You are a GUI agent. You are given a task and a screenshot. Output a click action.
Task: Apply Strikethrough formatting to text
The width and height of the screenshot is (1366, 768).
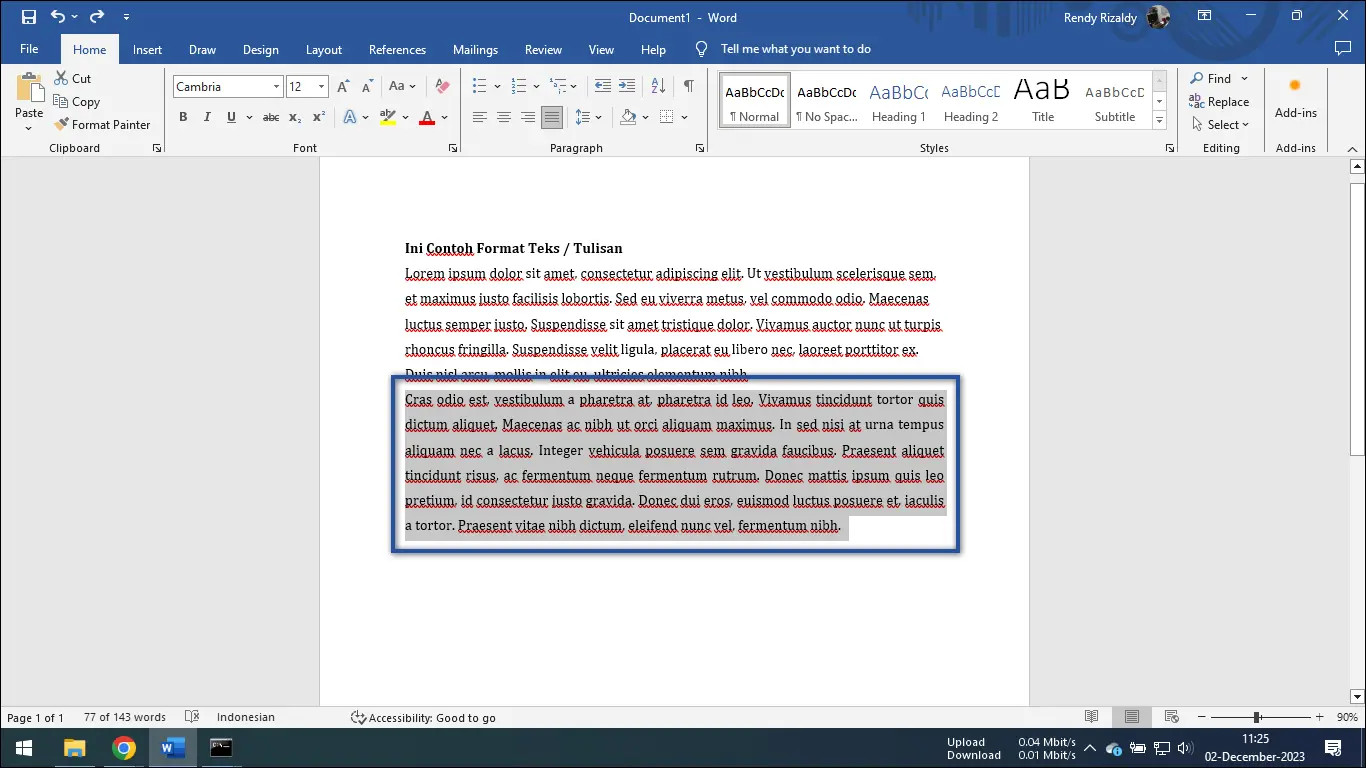point(270,118)
